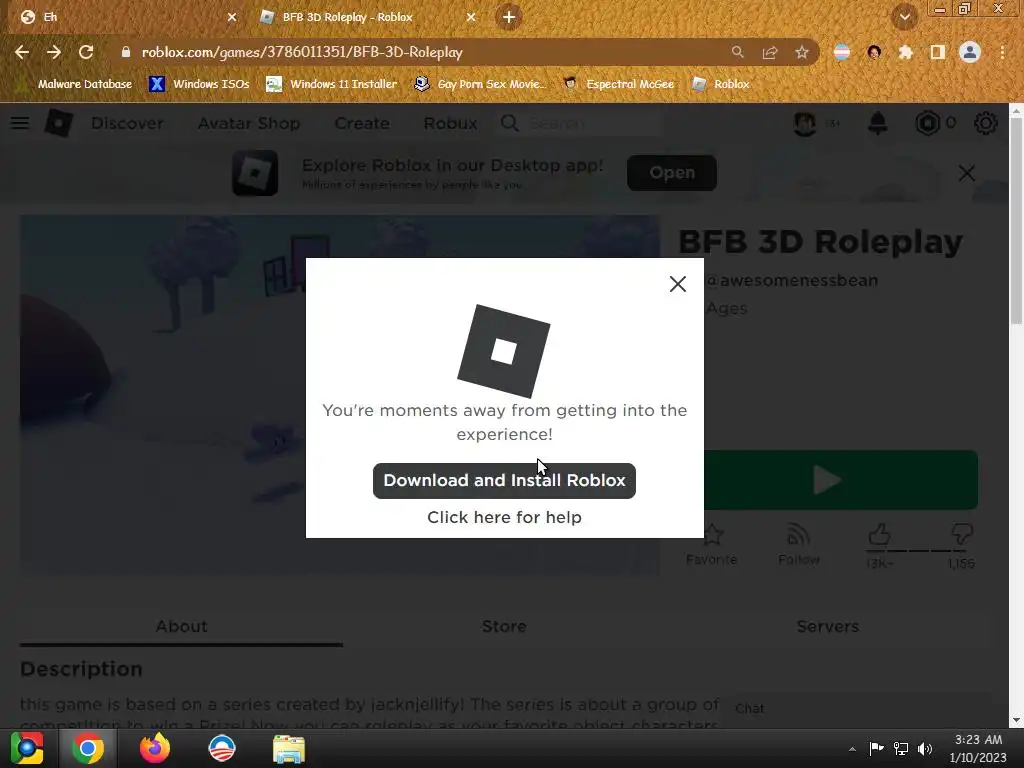Screen dimensions: 1024x768
Task: Like the game with thumbs up
Action: click(879, 534)
